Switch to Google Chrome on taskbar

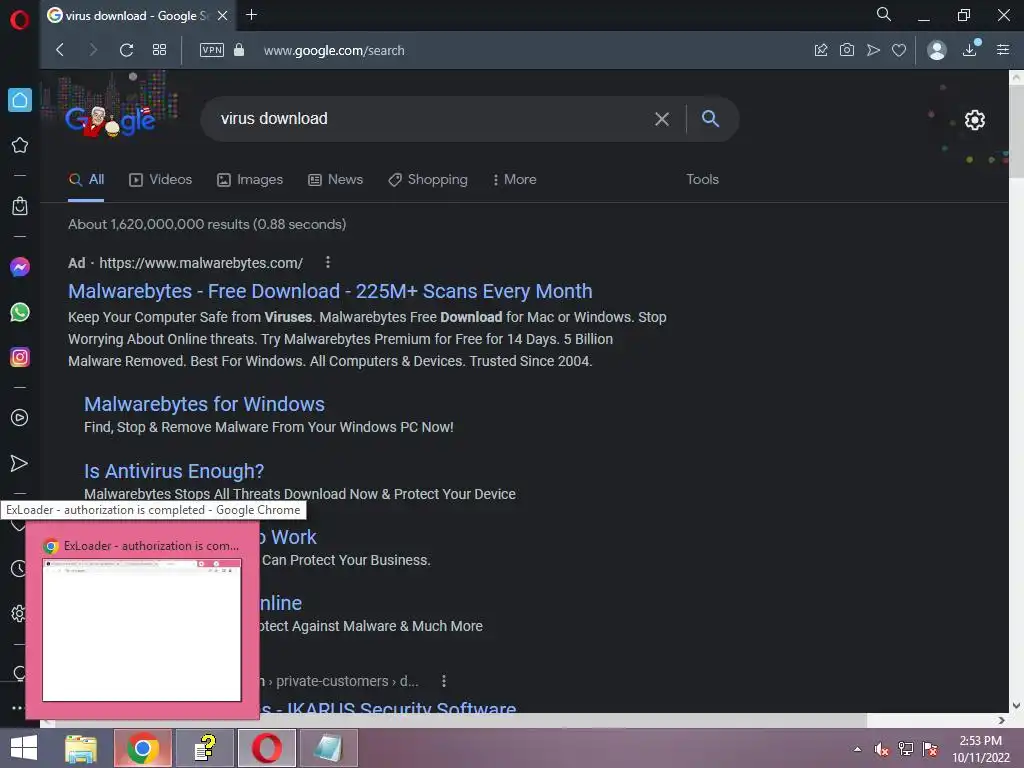(143, 748)
